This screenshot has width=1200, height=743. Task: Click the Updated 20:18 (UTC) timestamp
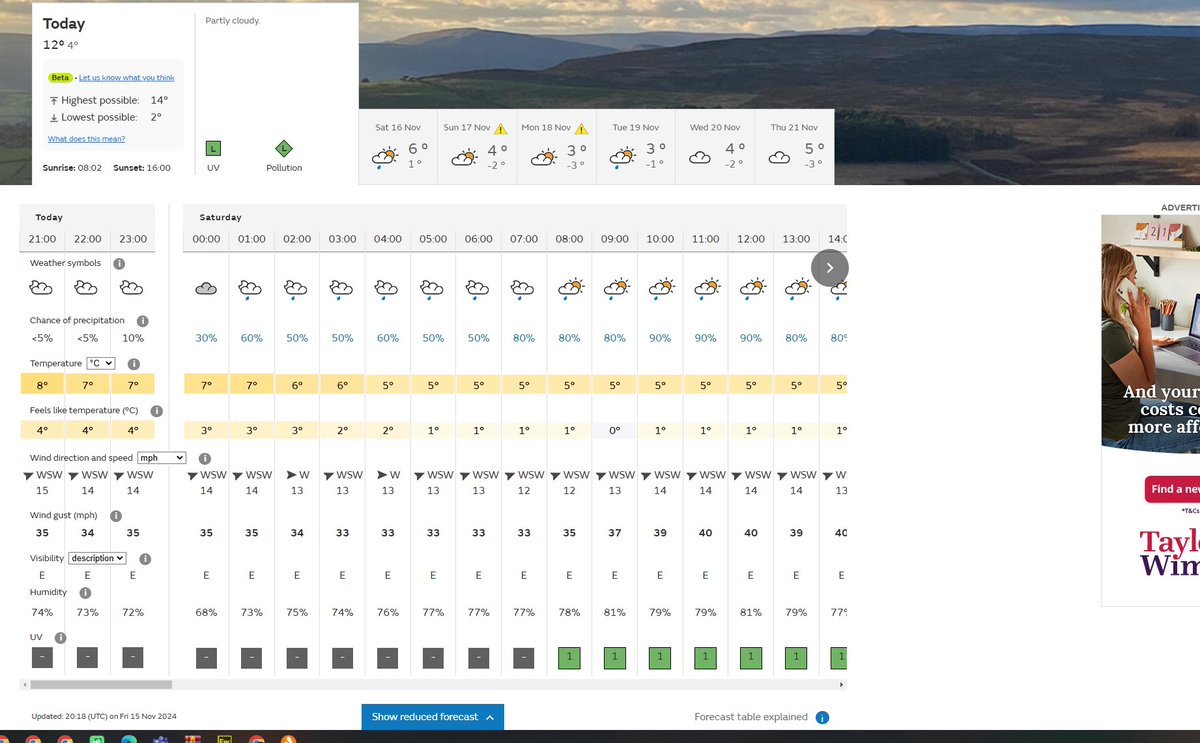pyautogui.click(x=104, y=717)
